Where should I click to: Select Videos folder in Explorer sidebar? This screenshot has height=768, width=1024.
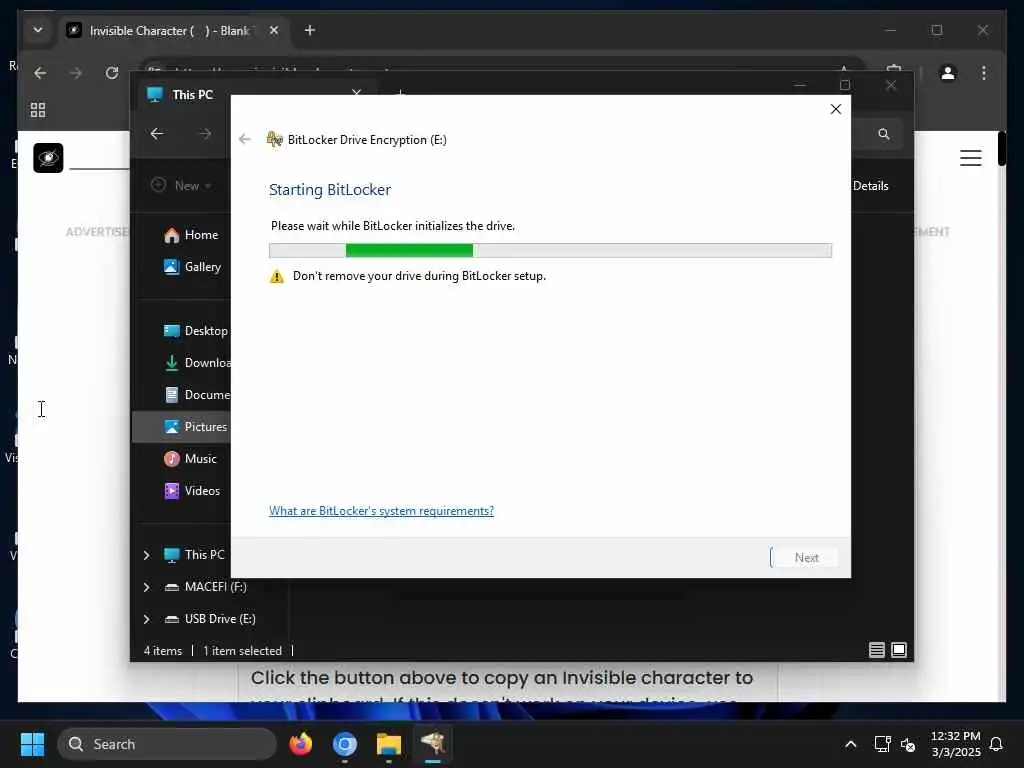191,490
